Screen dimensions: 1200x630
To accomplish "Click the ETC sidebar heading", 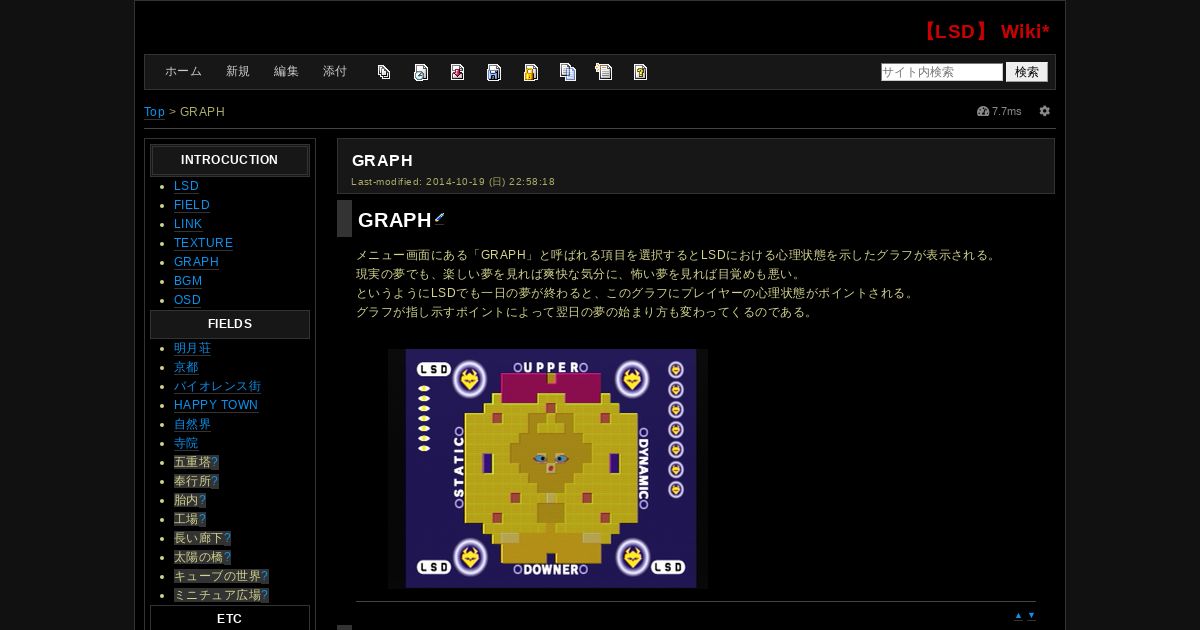I will pyautogui.click(x=229, y=618).
